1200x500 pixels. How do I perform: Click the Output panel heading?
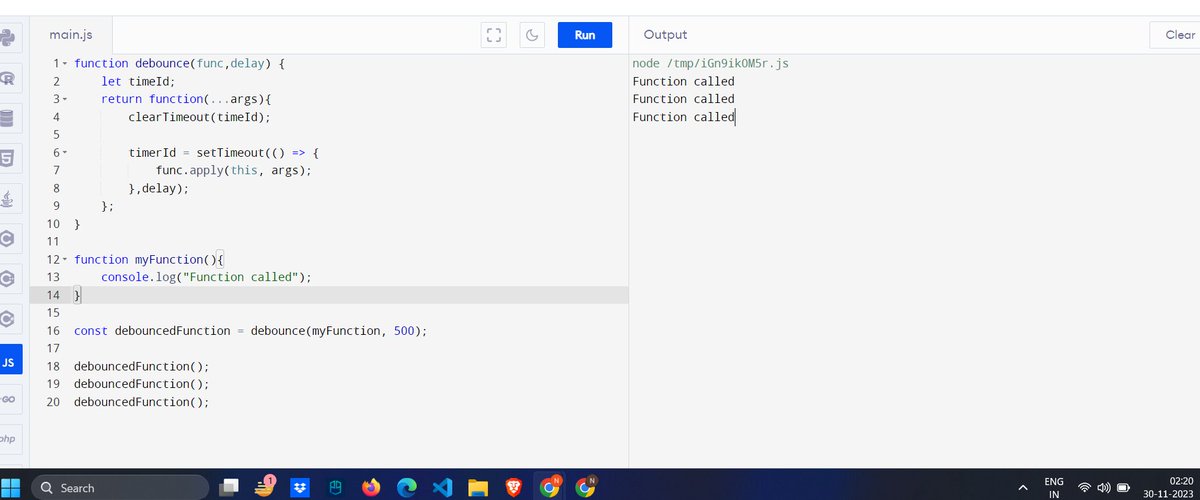[x=665, y=35]
